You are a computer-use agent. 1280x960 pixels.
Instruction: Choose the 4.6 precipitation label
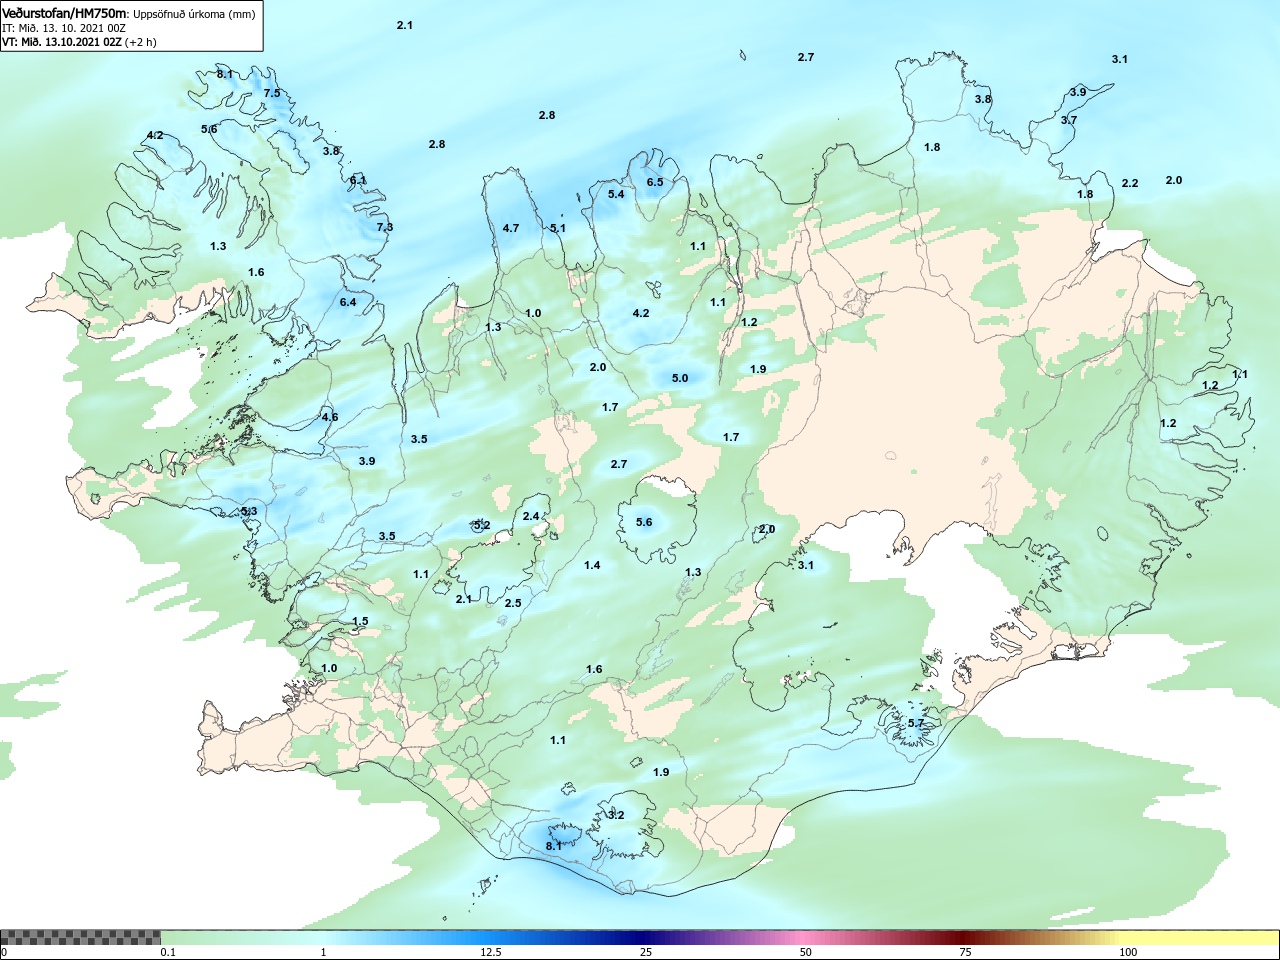[330, 417]
